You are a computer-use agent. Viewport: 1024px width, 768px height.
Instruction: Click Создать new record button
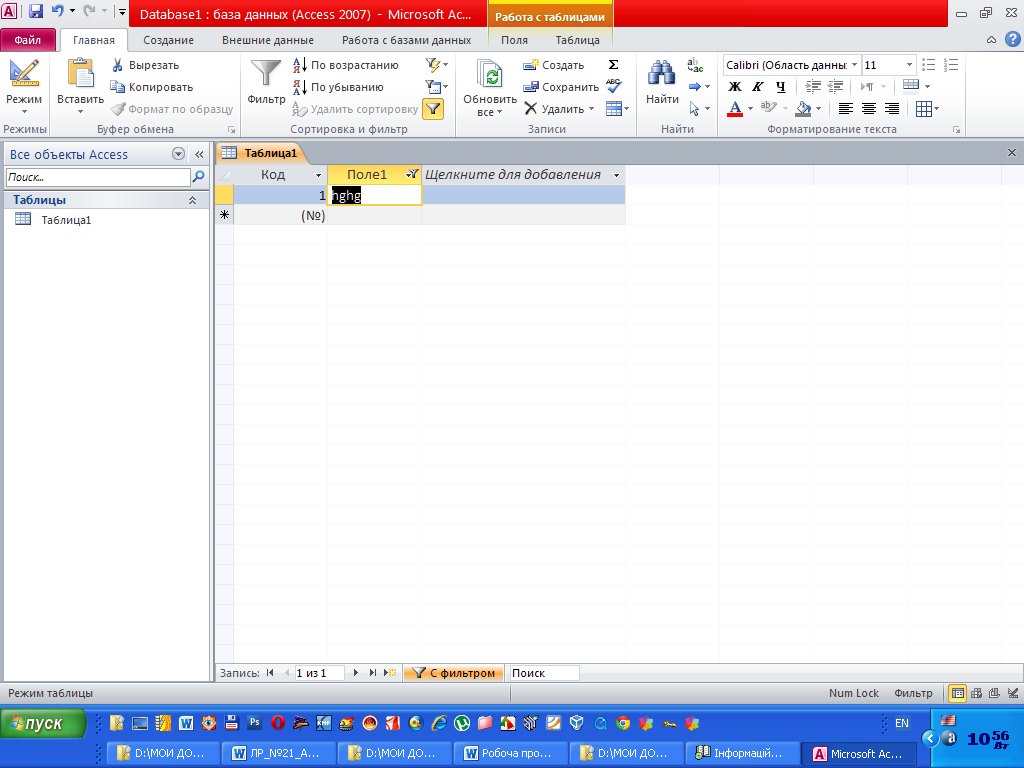554,65
